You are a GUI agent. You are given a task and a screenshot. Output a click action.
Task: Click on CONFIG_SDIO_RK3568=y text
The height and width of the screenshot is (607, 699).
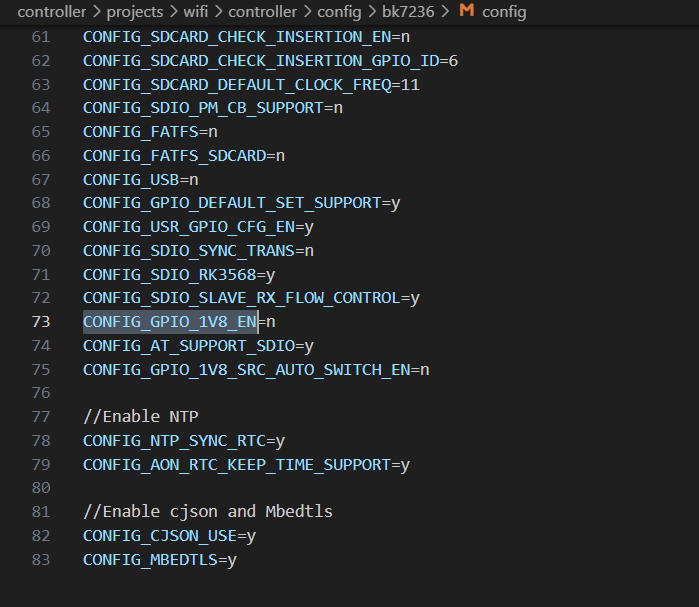click(x=178, y=274)
